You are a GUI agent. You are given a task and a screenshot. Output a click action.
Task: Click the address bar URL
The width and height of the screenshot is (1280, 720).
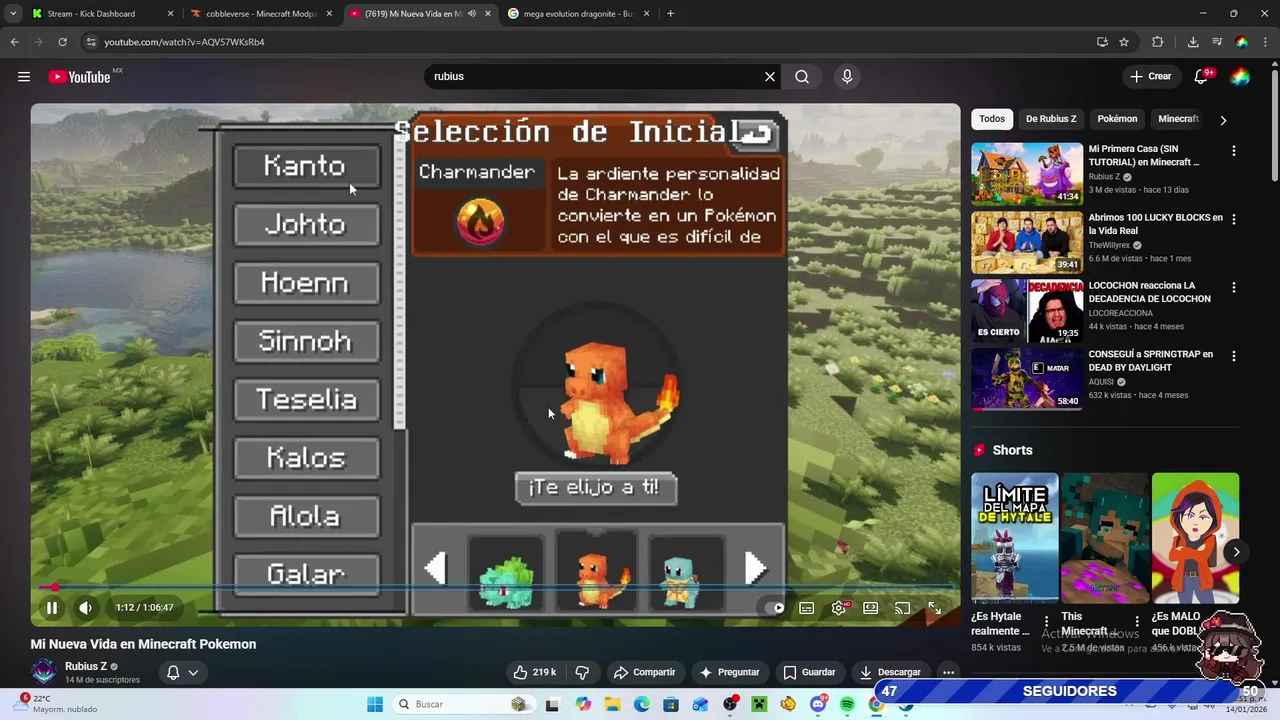pos(184,42)
